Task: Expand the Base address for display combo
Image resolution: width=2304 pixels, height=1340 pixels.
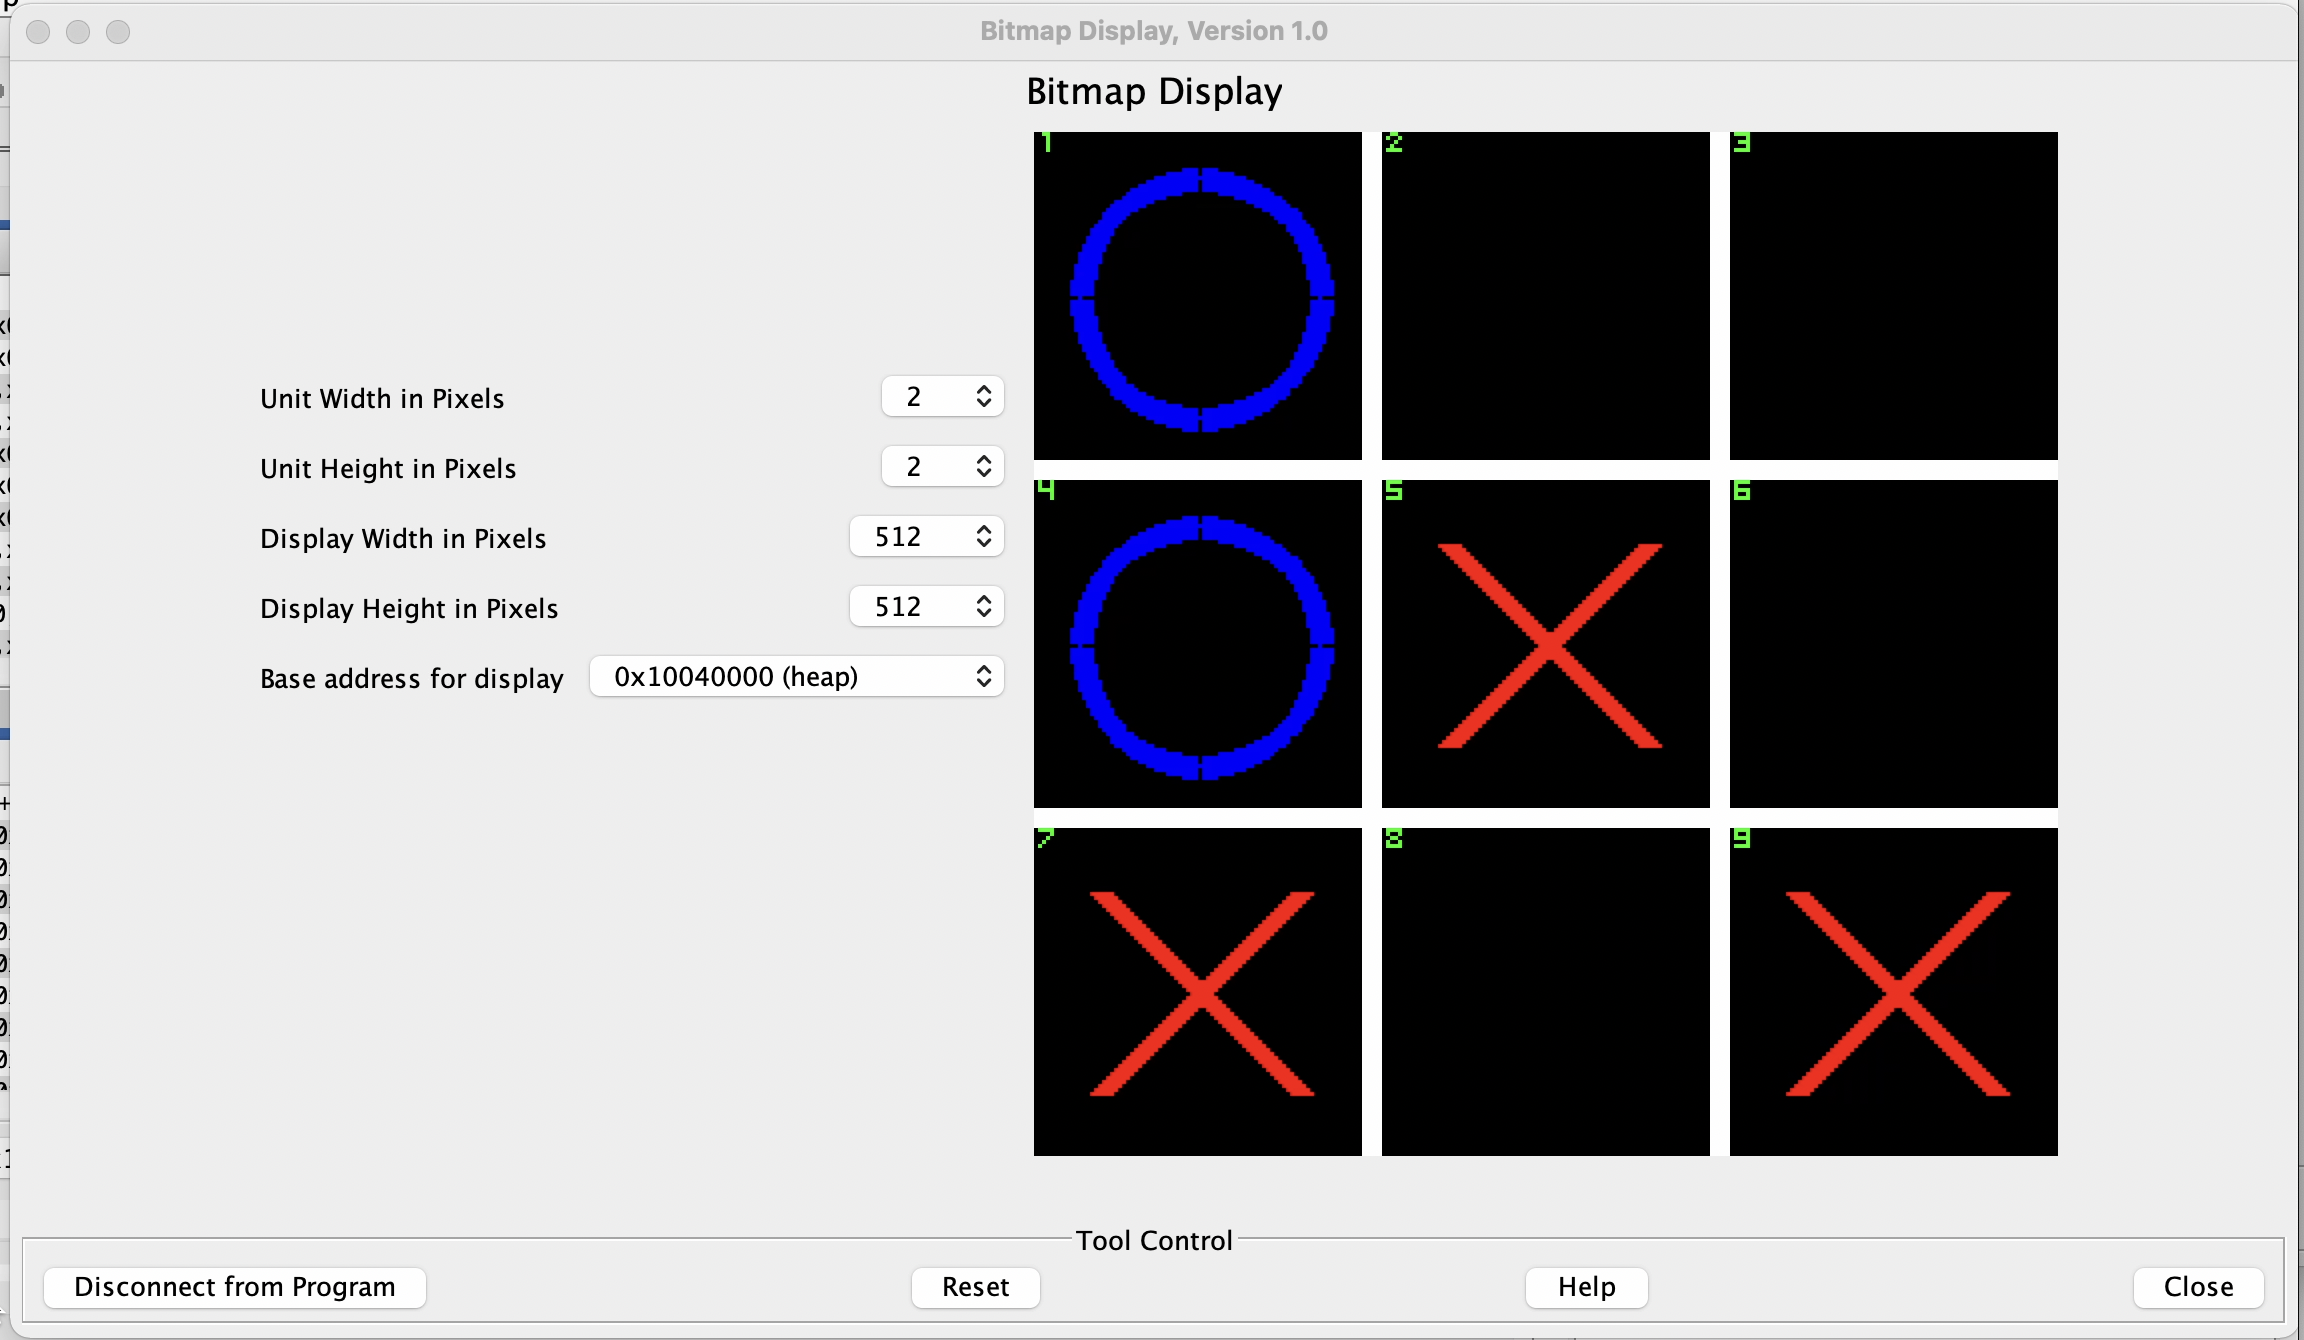Action: [x=796, y=677]
